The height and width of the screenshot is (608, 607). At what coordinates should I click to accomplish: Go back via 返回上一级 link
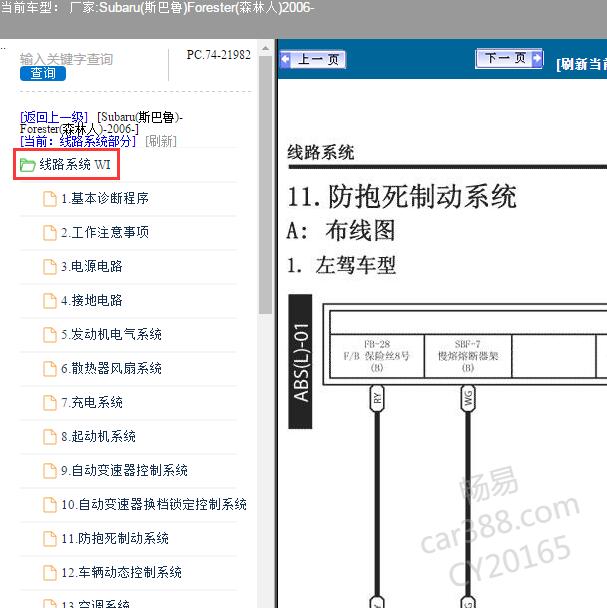click(x=54, y=117)
